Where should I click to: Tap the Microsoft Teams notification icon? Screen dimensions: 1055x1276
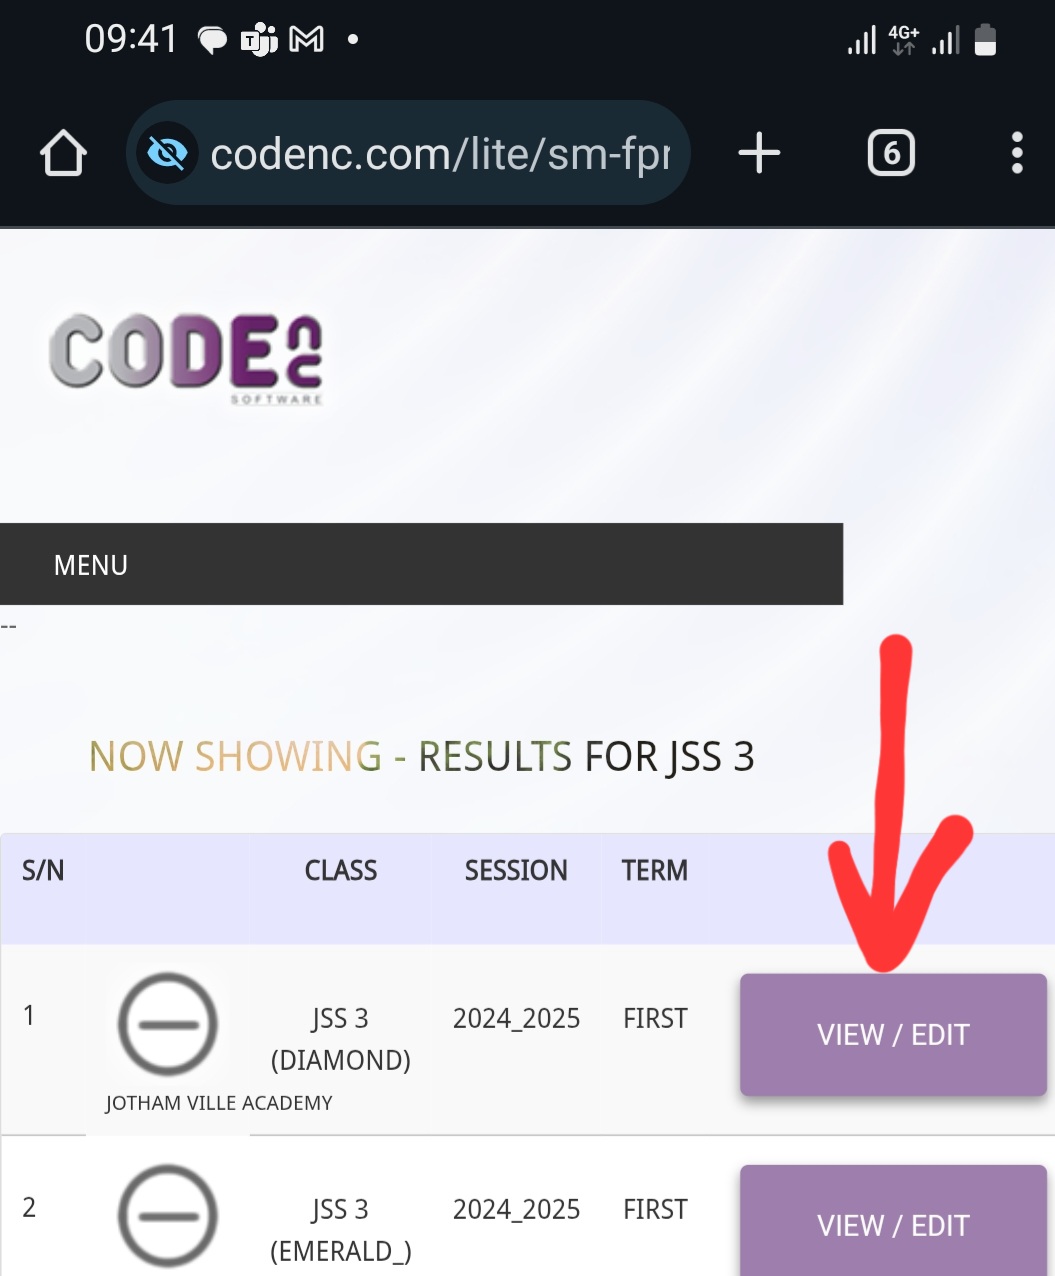(259, 40)
